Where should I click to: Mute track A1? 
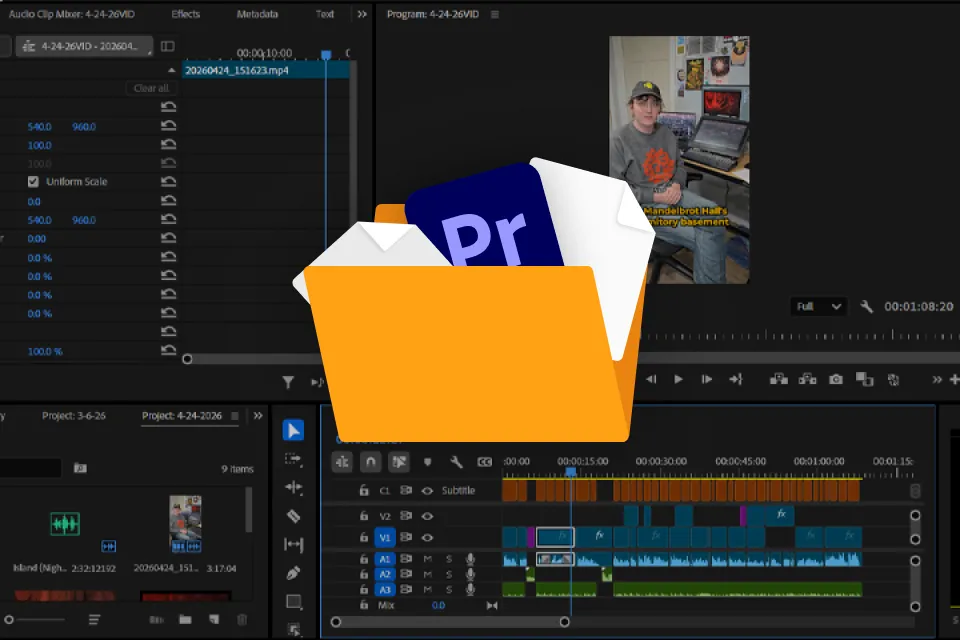pos(427,559)
